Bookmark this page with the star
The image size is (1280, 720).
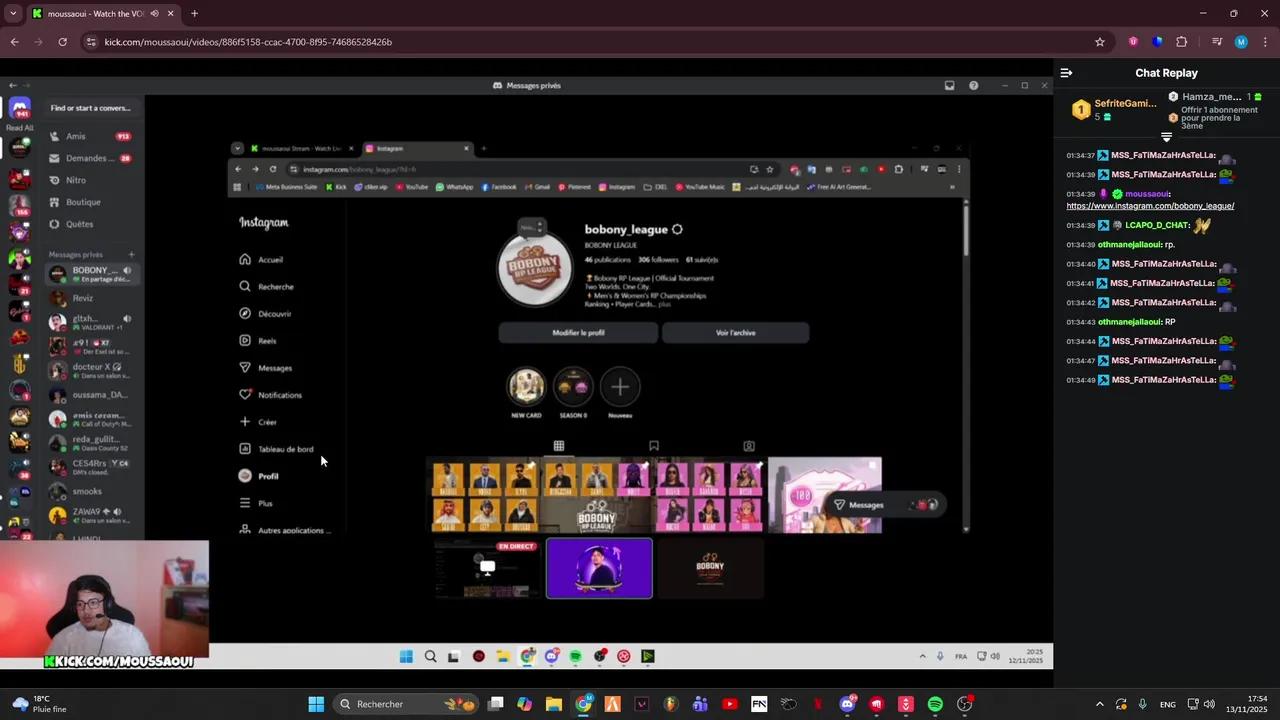pyautogui.click(x=1100, y=42)
